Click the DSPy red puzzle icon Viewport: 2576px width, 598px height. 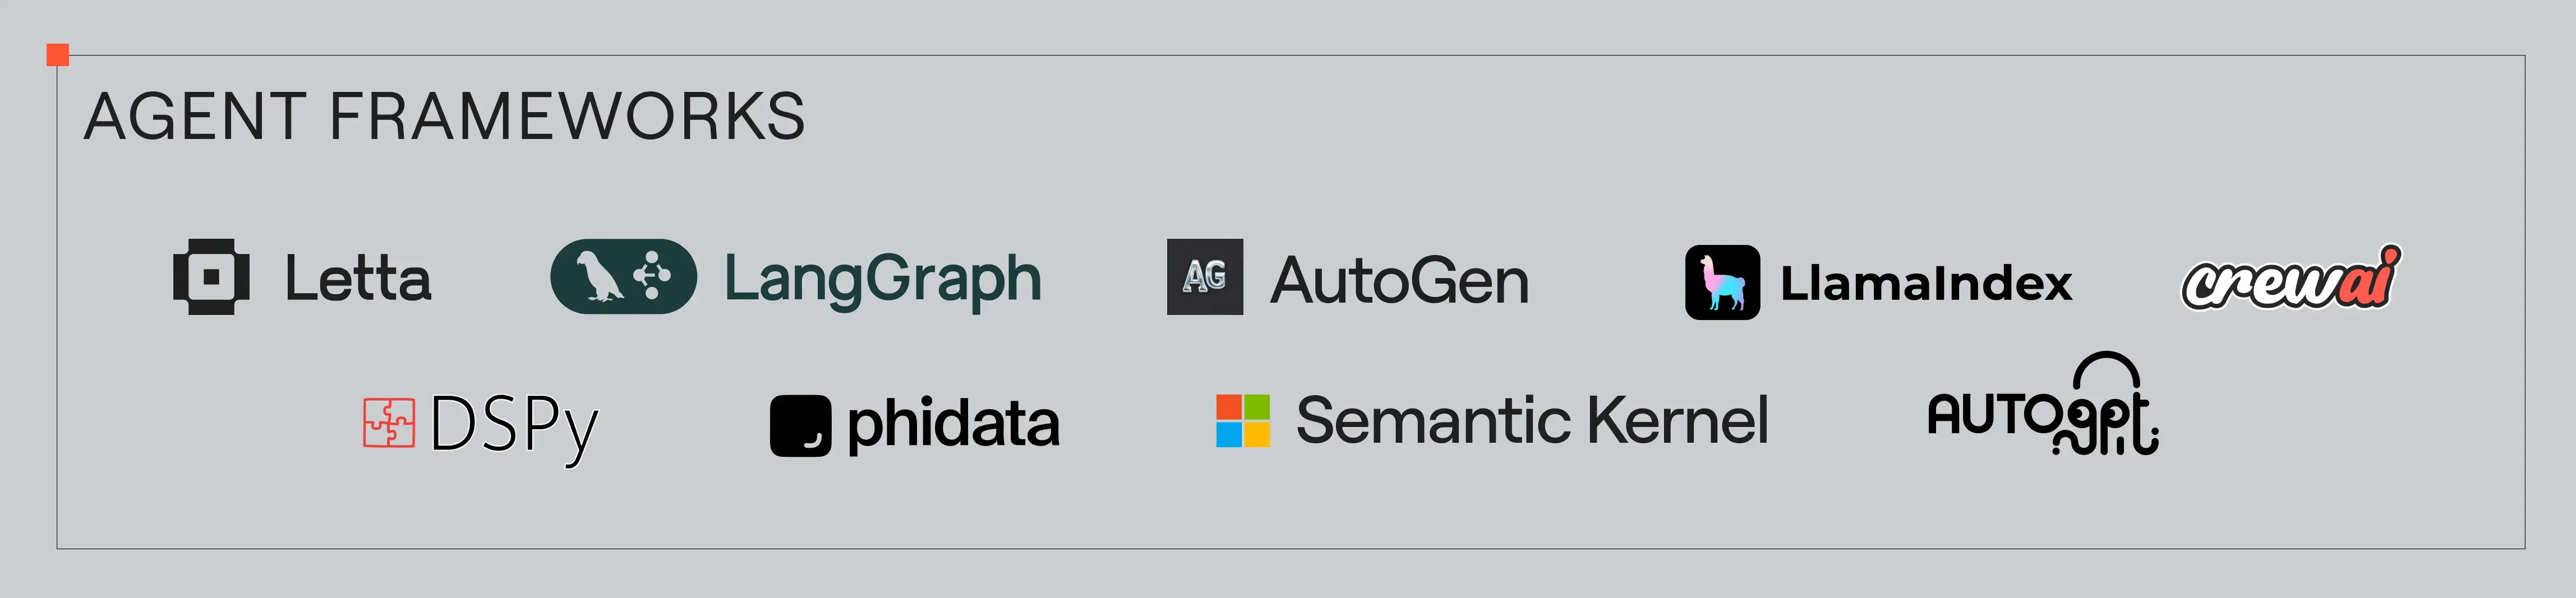(388, 422)
